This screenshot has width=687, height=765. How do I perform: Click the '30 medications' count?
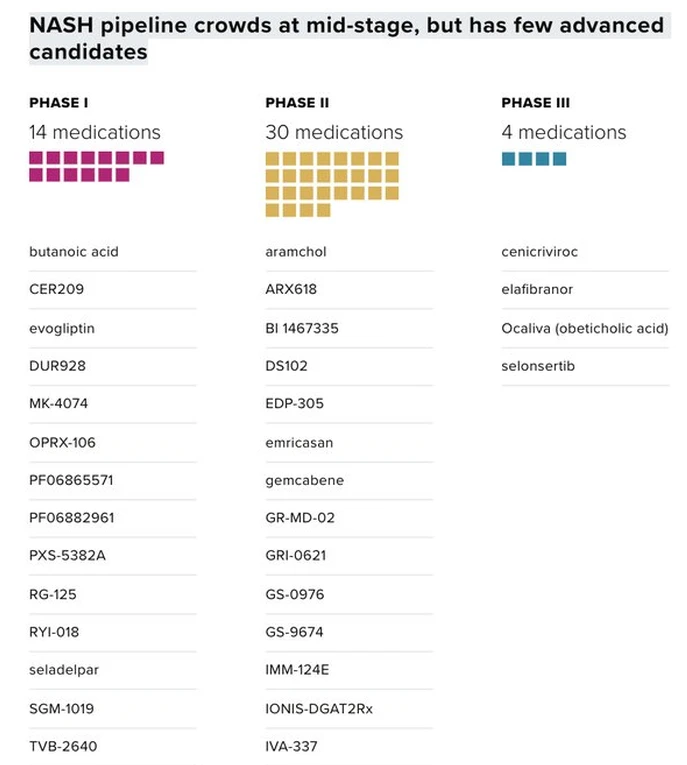coord(334,132)
